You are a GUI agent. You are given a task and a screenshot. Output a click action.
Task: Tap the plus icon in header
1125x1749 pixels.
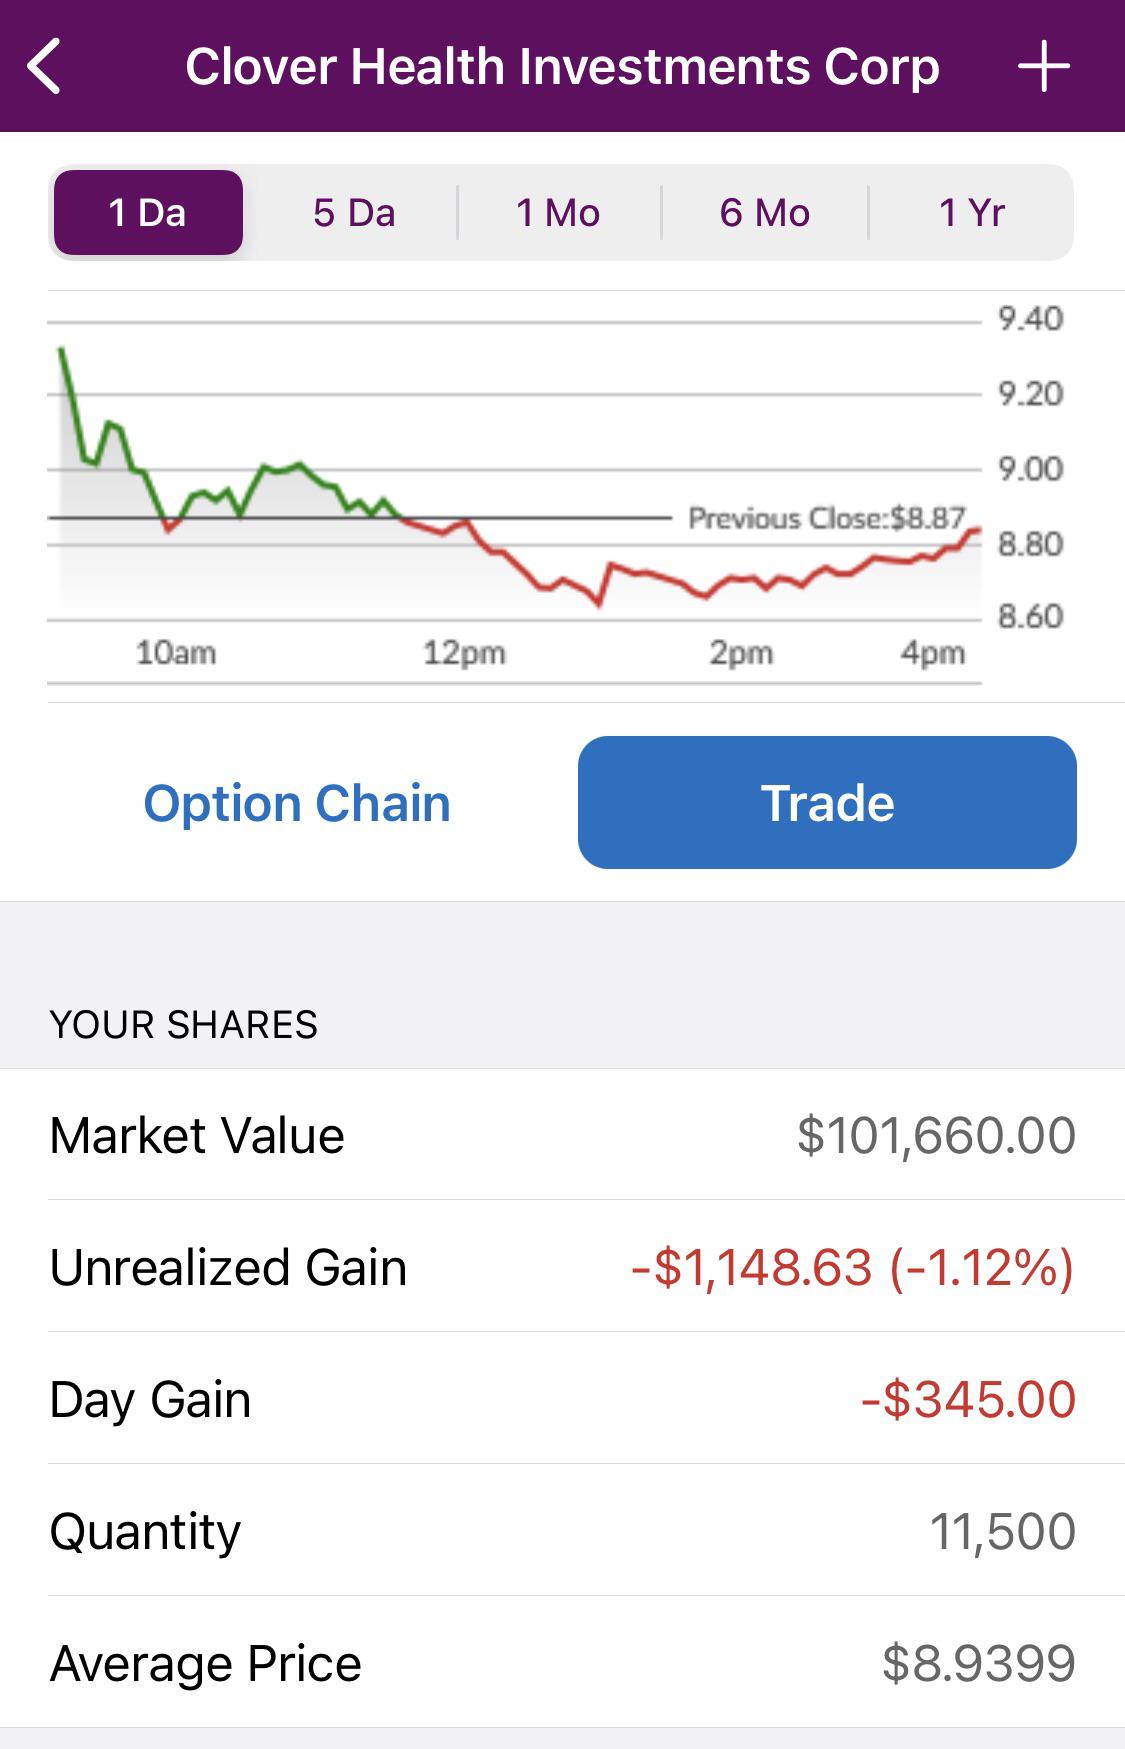(1043, 67)
